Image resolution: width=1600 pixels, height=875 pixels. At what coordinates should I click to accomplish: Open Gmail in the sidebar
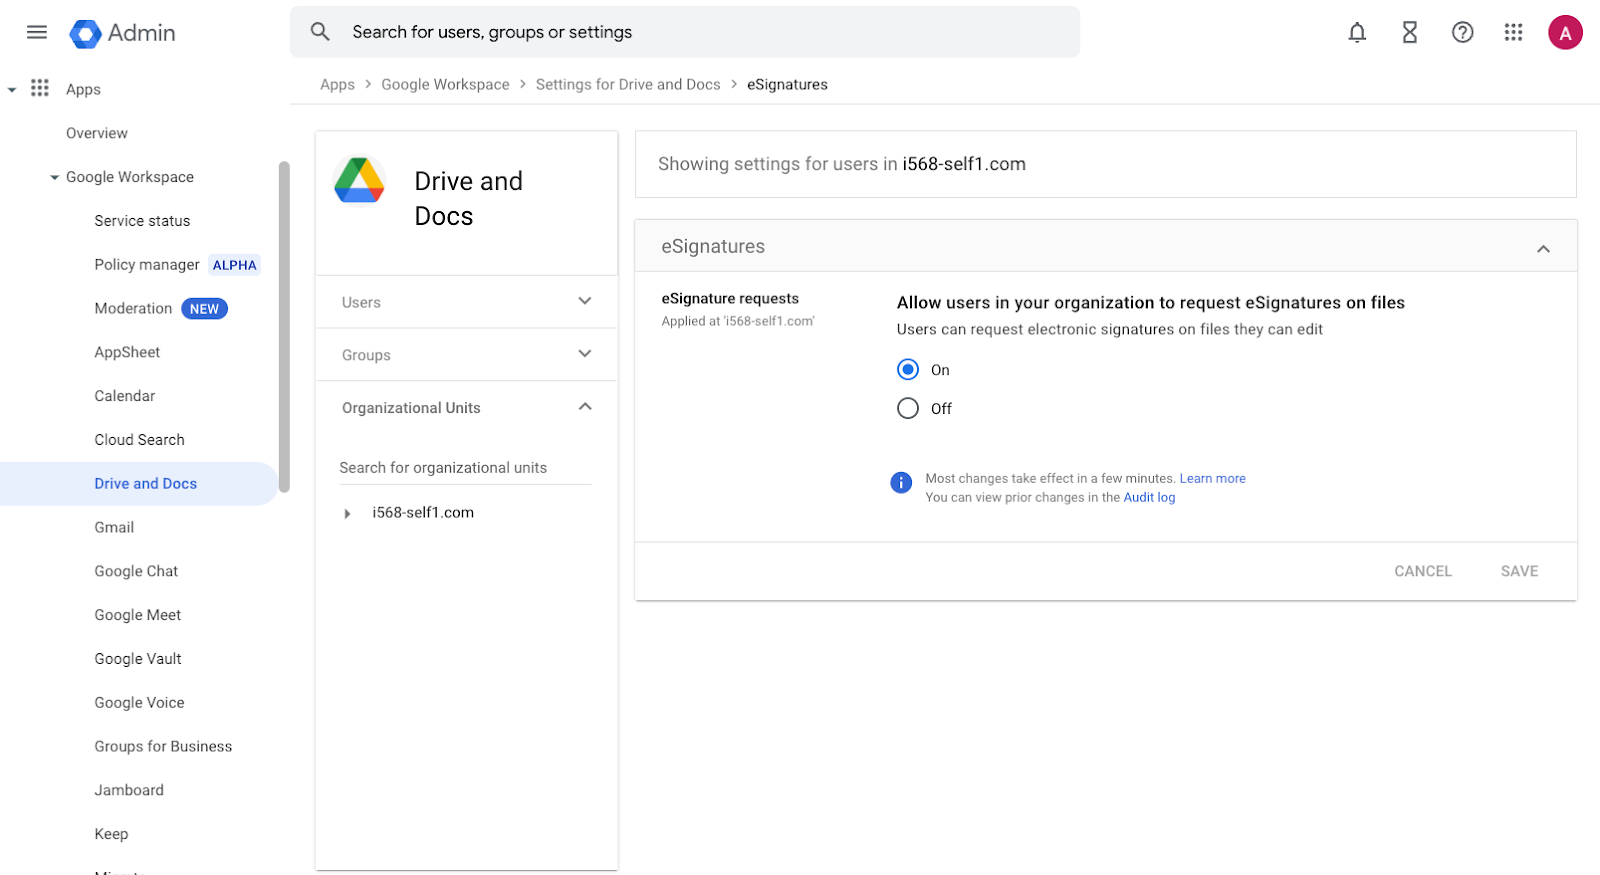(x=114, y=527)
